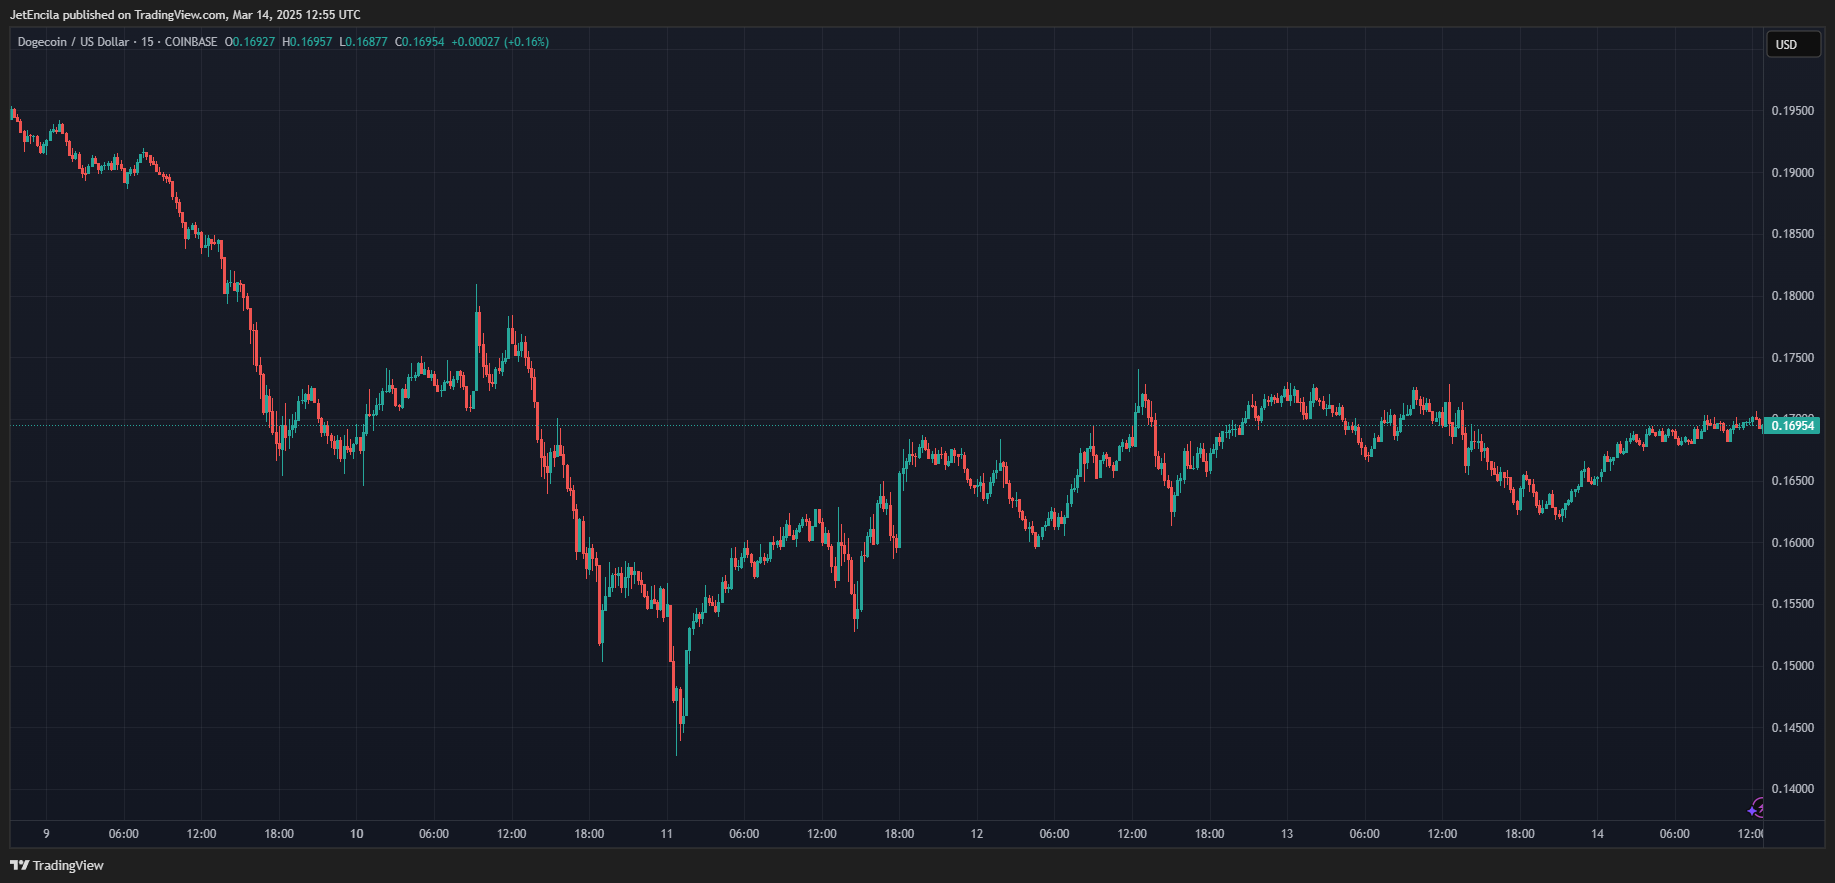The height and width of the screenshot is (883, 1835).
Task: Click date label 11 on time axis
Action: [667, 834]
